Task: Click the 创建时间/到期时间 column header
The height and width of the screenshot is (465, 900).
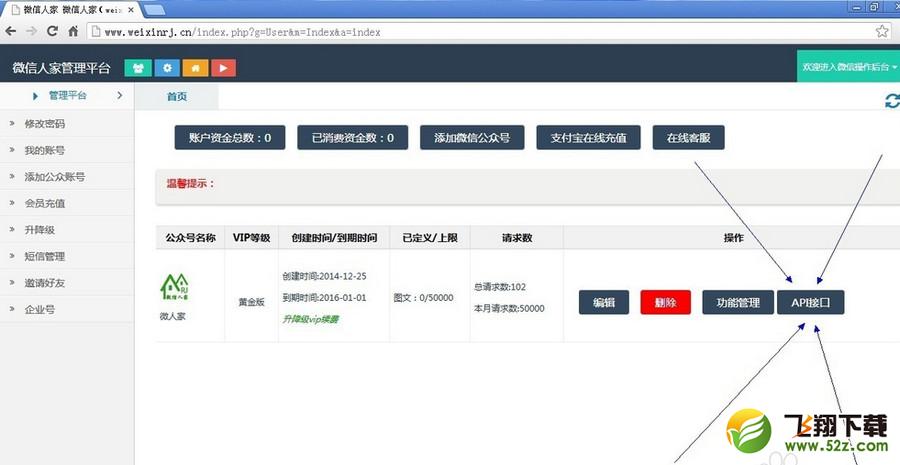Action: point(334,238)
